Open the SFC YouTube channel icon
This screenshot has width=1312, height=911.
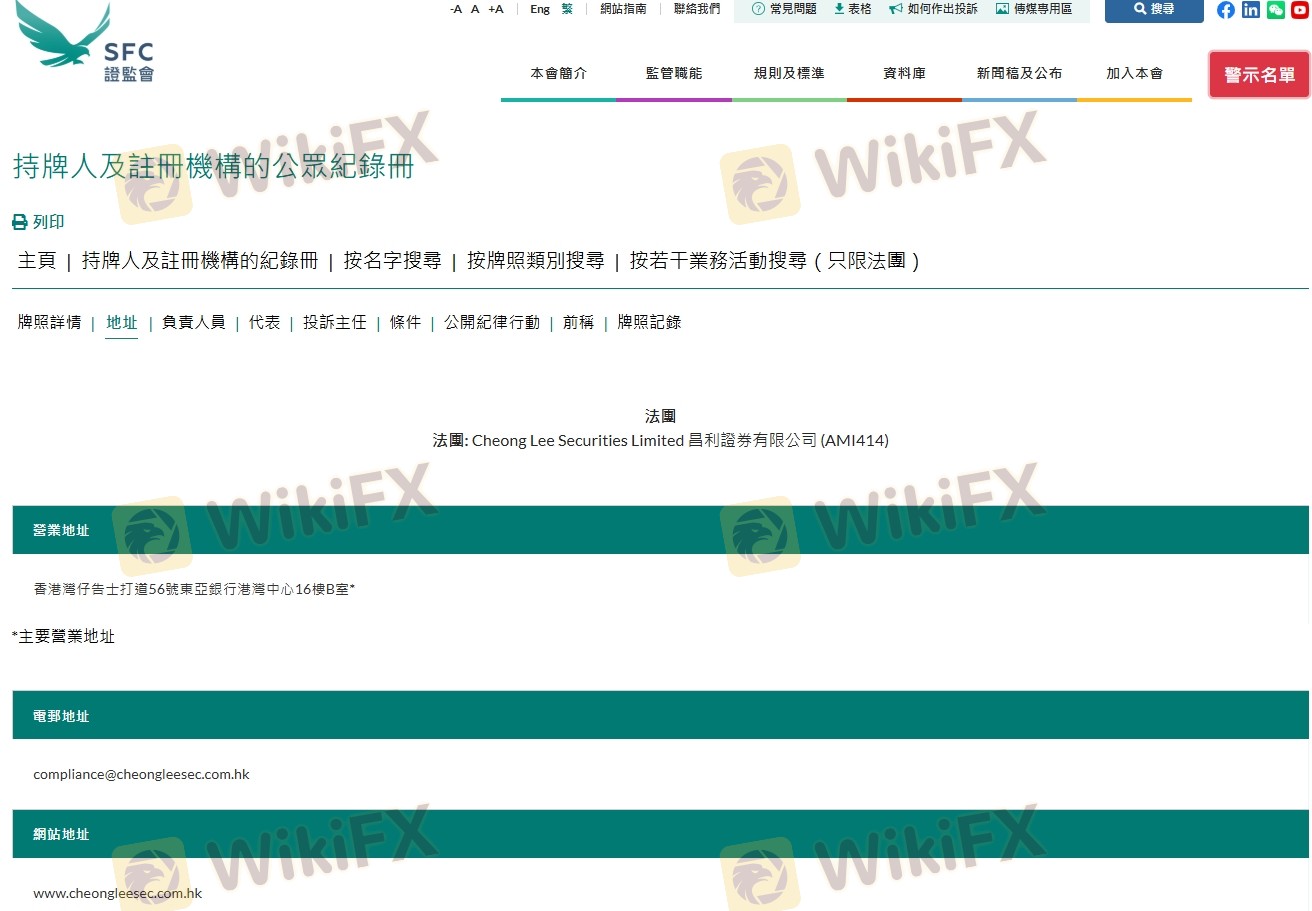pyautogui.click(x=1299, y=10)
